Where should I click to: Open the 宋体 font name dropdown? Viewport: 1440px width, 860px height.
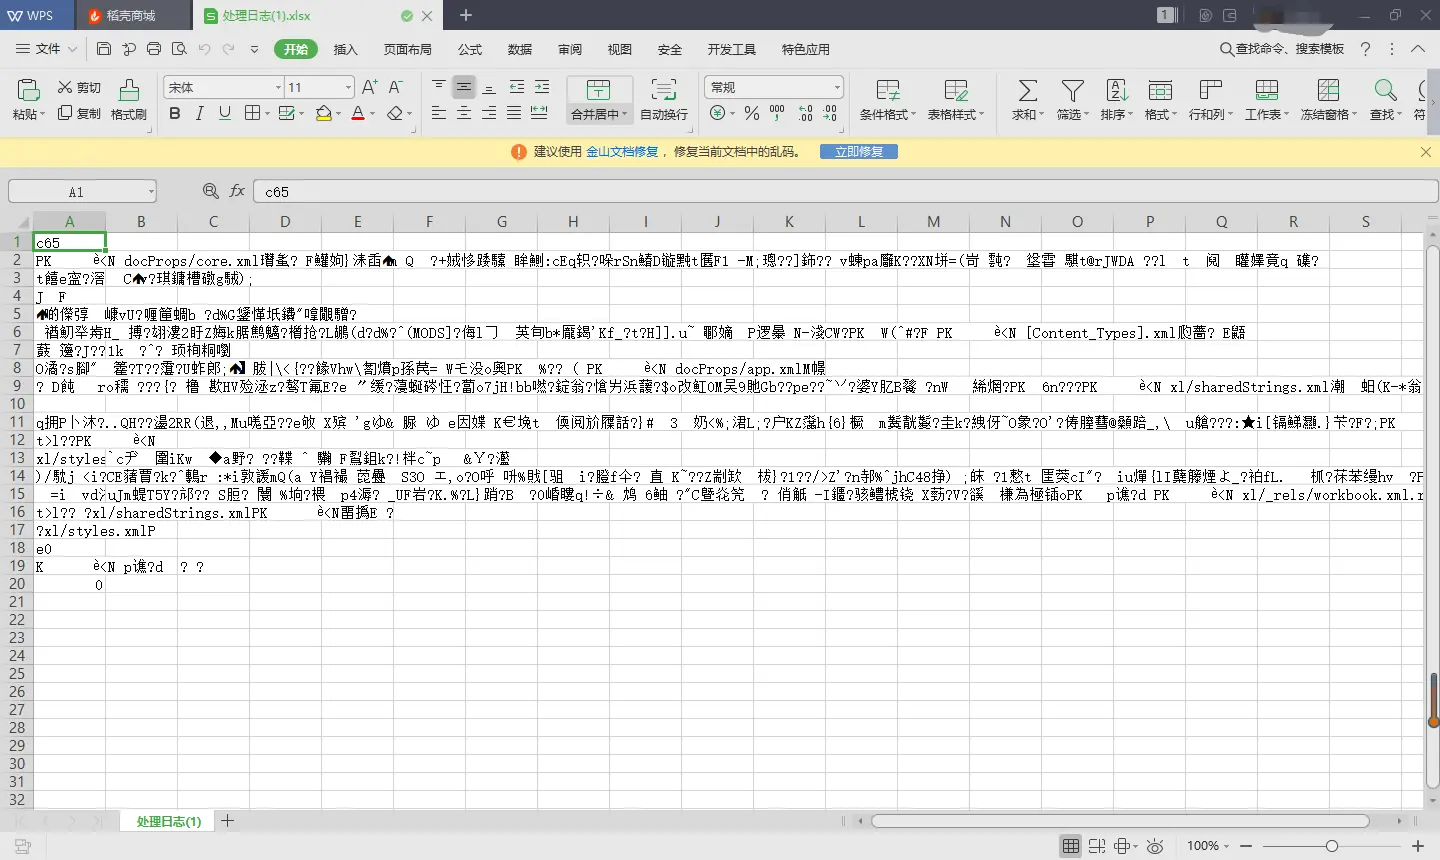pyautogui.click(x=278, y=88)
